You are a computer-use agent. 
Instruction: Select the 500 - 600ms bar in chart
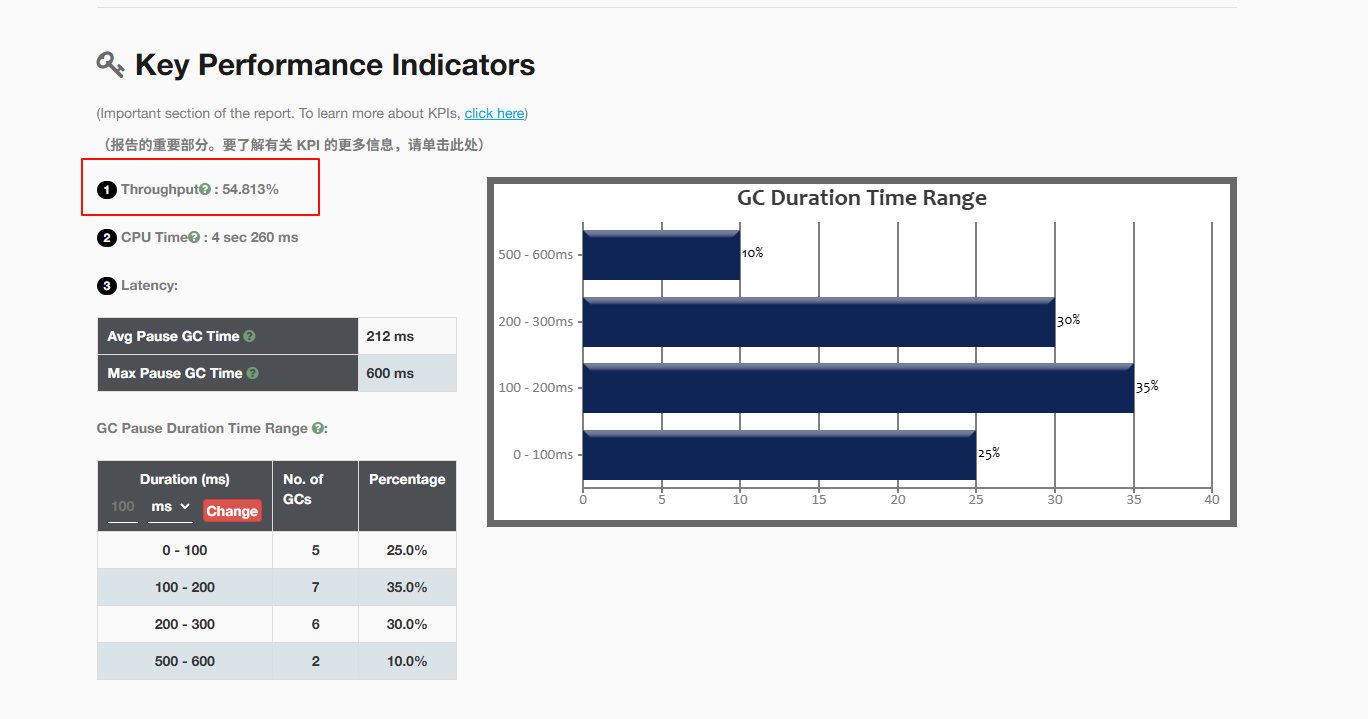[x=660, y=255]
